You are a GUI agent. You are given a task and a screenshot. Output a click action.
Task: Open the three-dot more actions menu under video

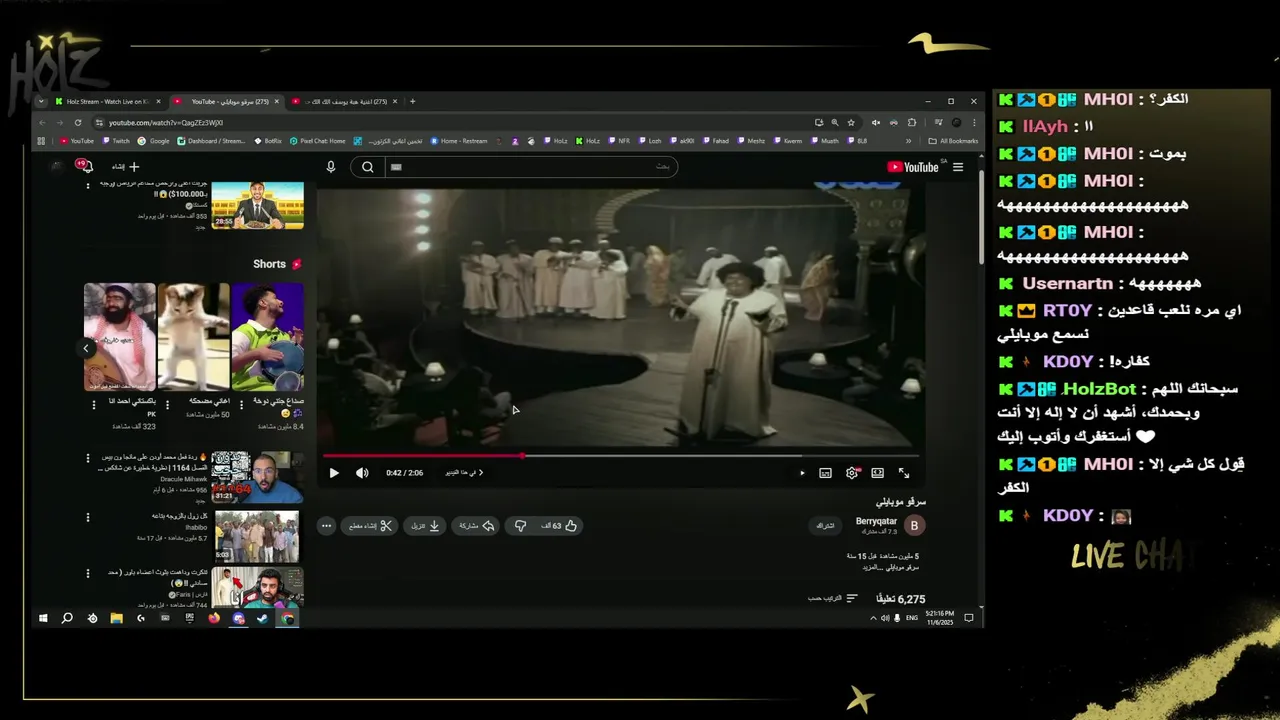click(326, 525)
